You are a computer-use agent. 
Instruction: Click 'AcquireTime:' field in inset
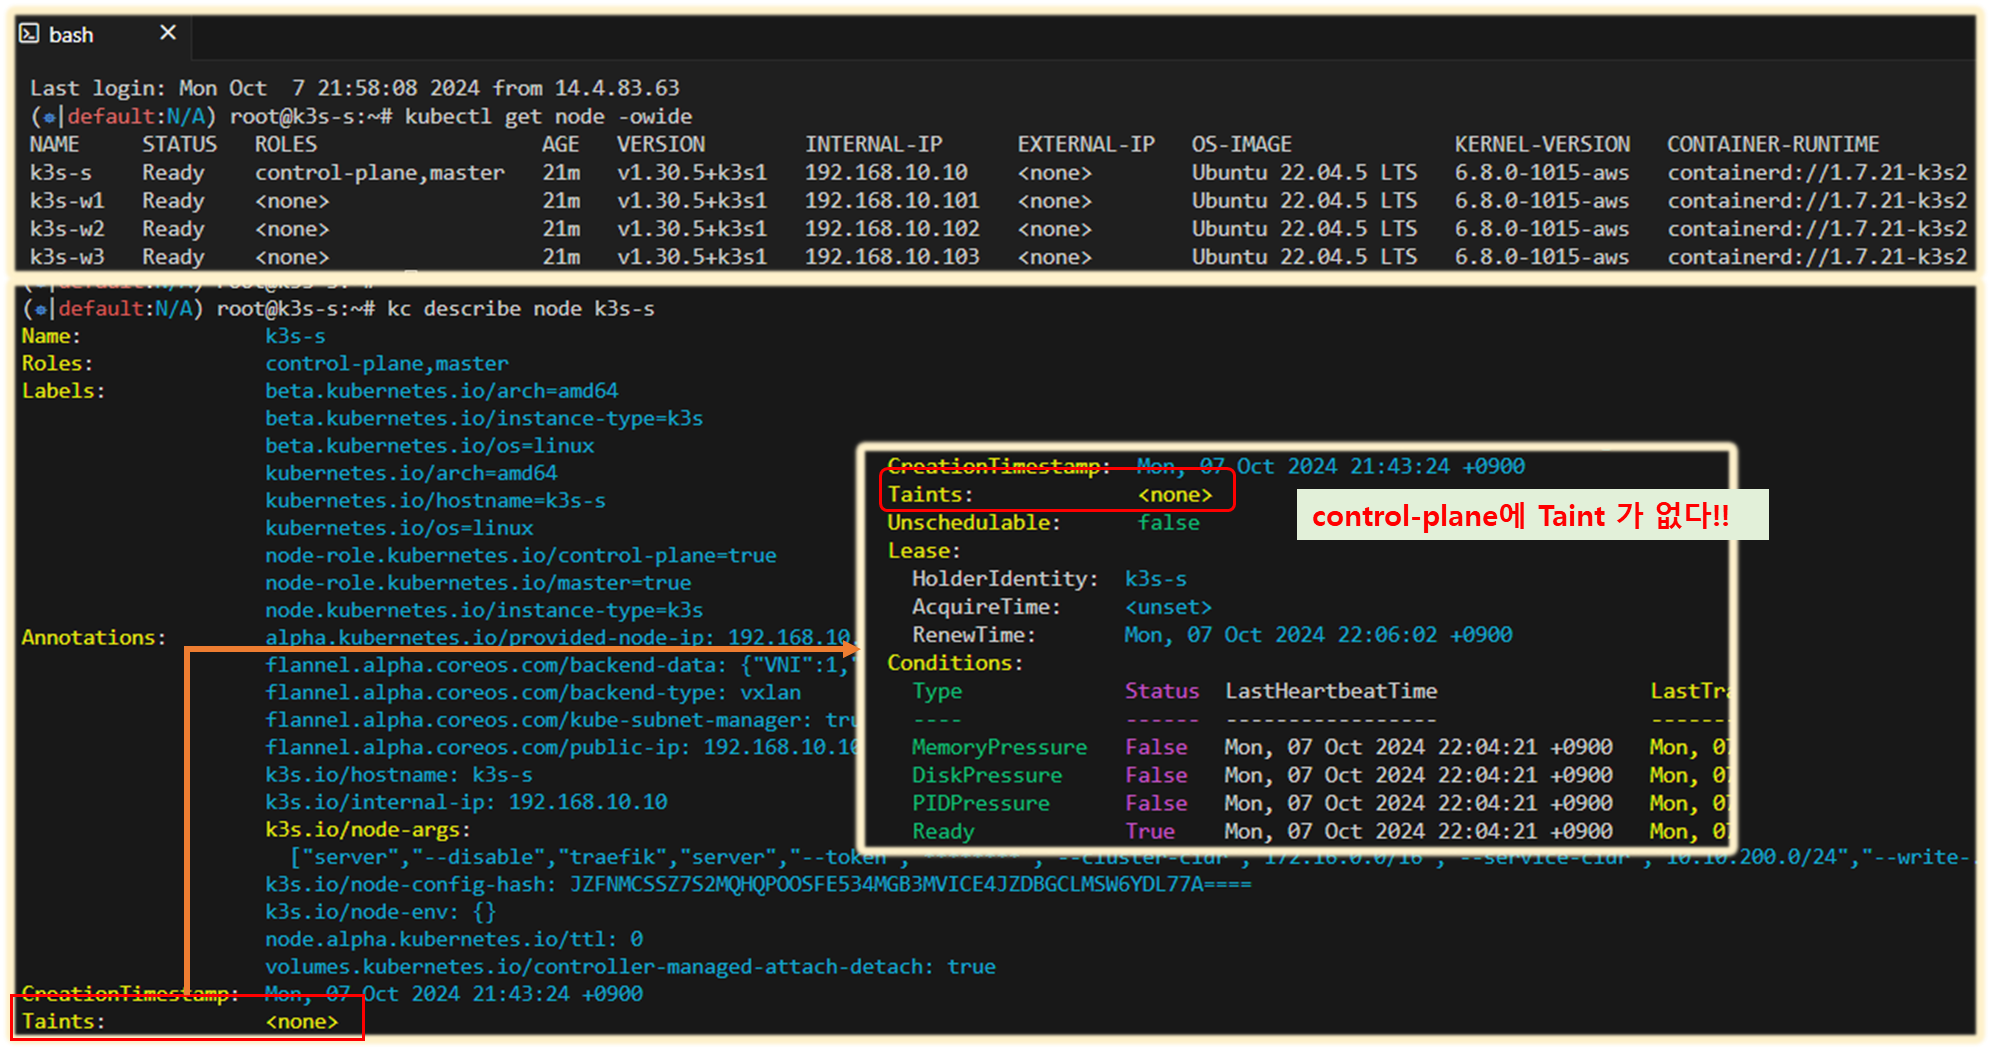point(986,607)
